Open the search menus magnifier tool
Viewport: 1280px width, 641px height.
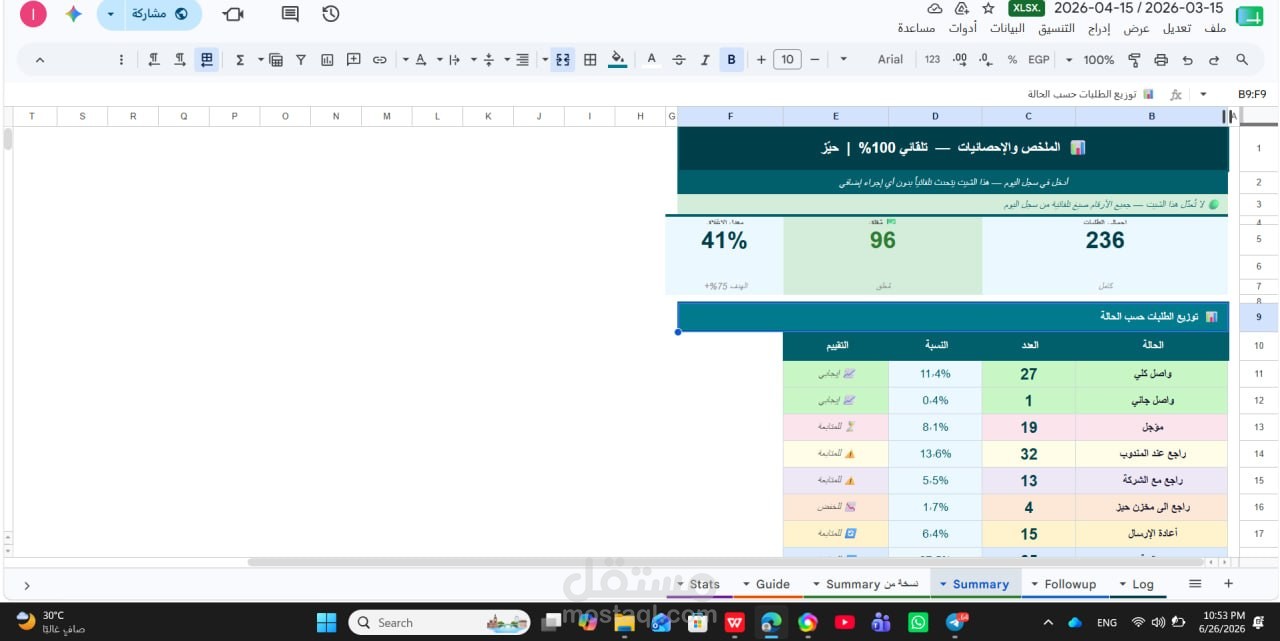point(1242,60)
